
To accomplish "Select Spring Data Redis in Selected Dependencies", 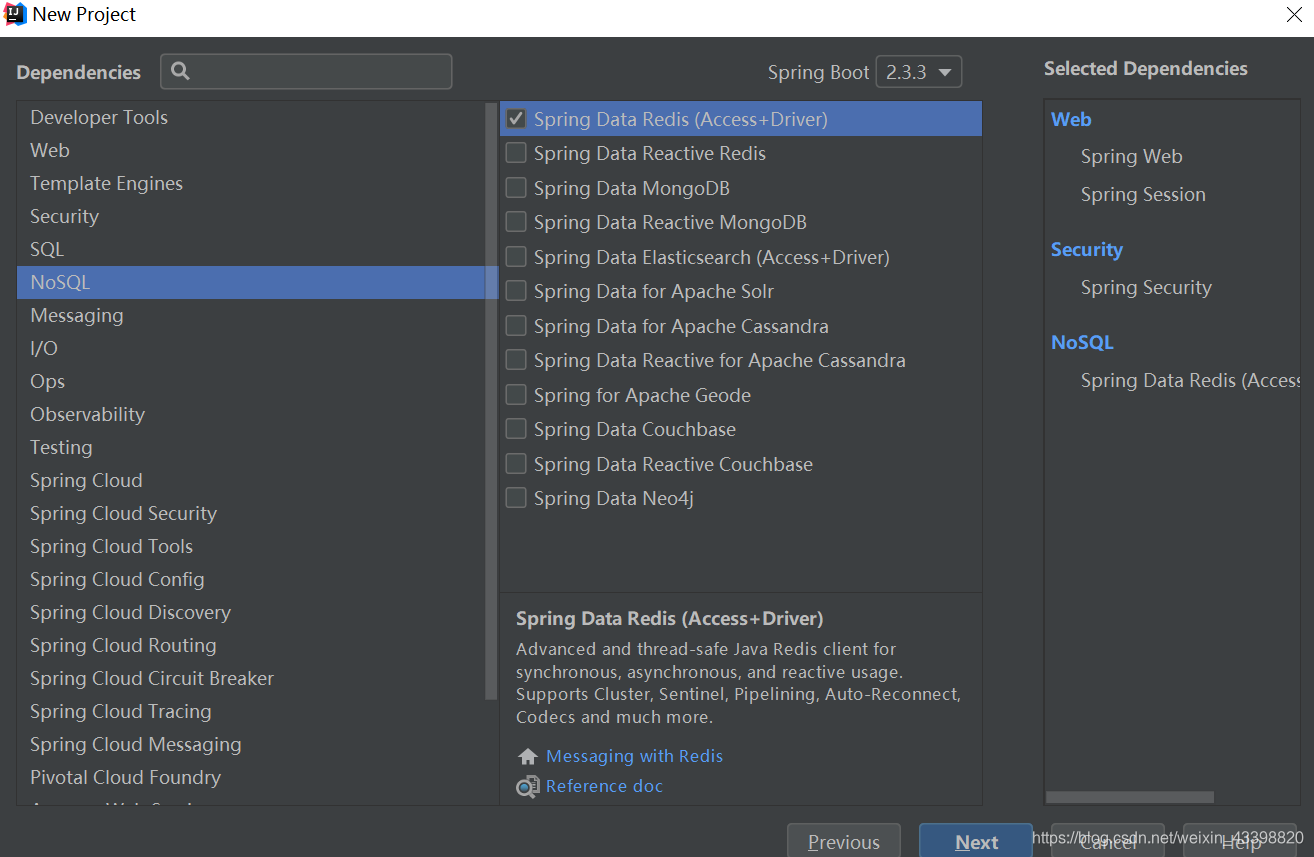I will (x=1190, y=380).
